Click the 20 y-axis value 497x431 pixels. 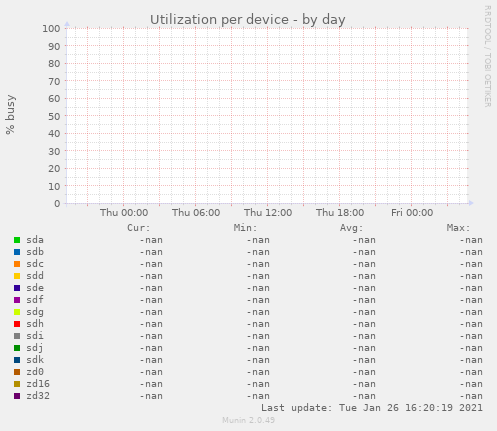point(54,169)
